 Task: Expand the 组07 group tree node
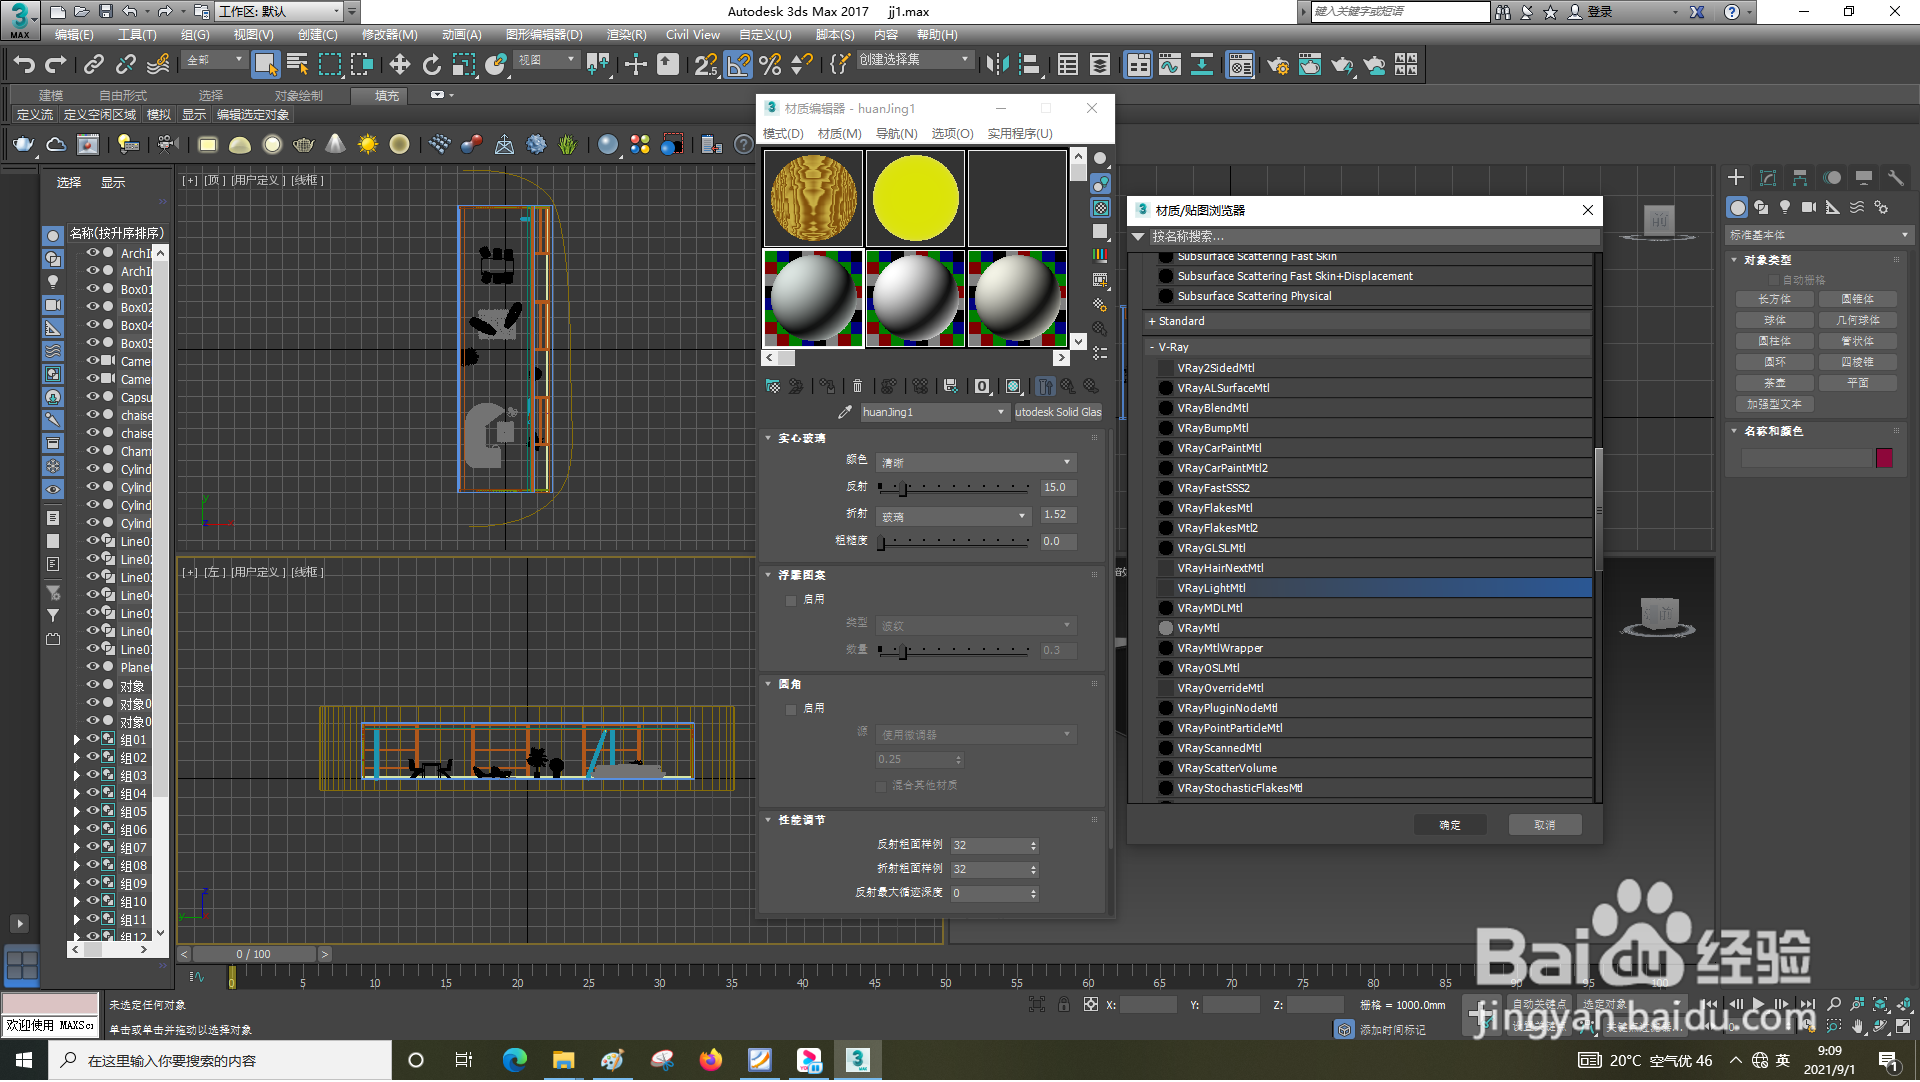(x=77, y=848)
